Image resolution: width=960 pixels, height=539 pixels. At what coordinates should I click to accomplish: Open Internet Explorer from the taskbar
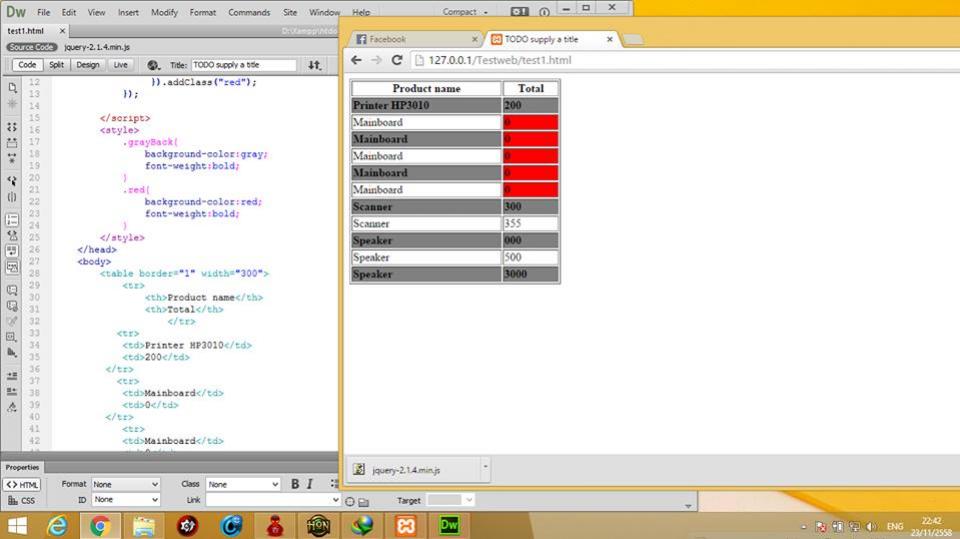(x=57, y=526)
